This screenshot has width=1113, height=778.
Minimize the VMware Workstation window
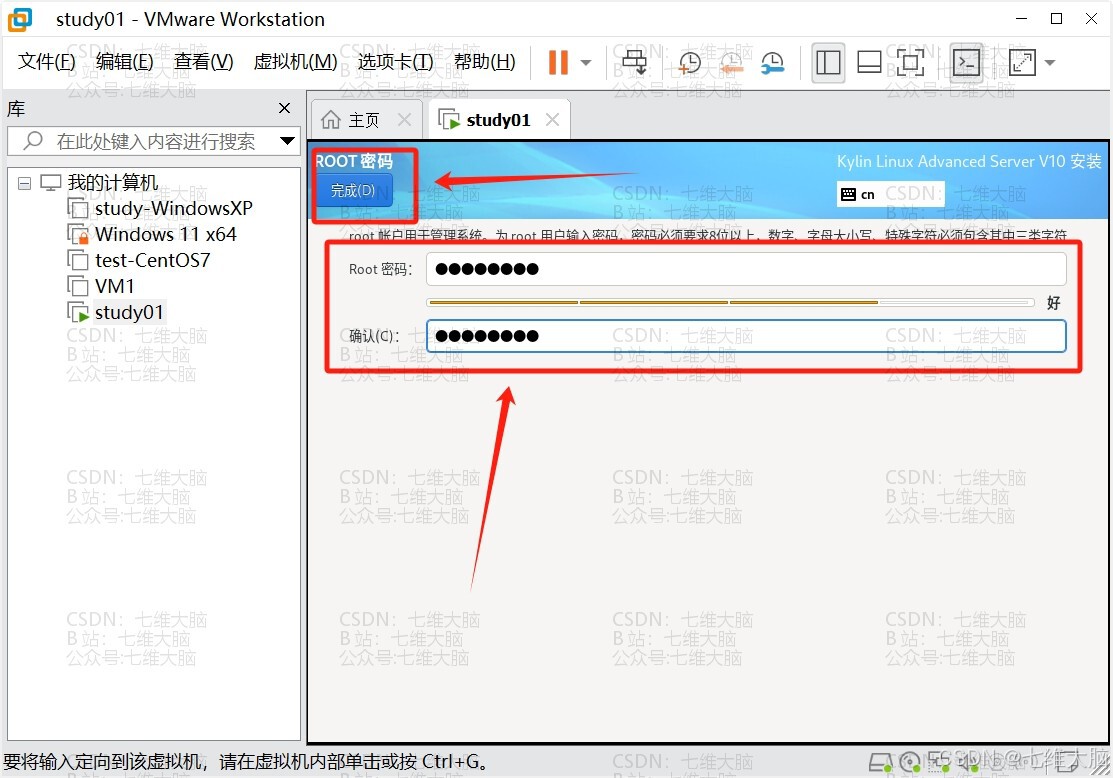click(1021, 18)
